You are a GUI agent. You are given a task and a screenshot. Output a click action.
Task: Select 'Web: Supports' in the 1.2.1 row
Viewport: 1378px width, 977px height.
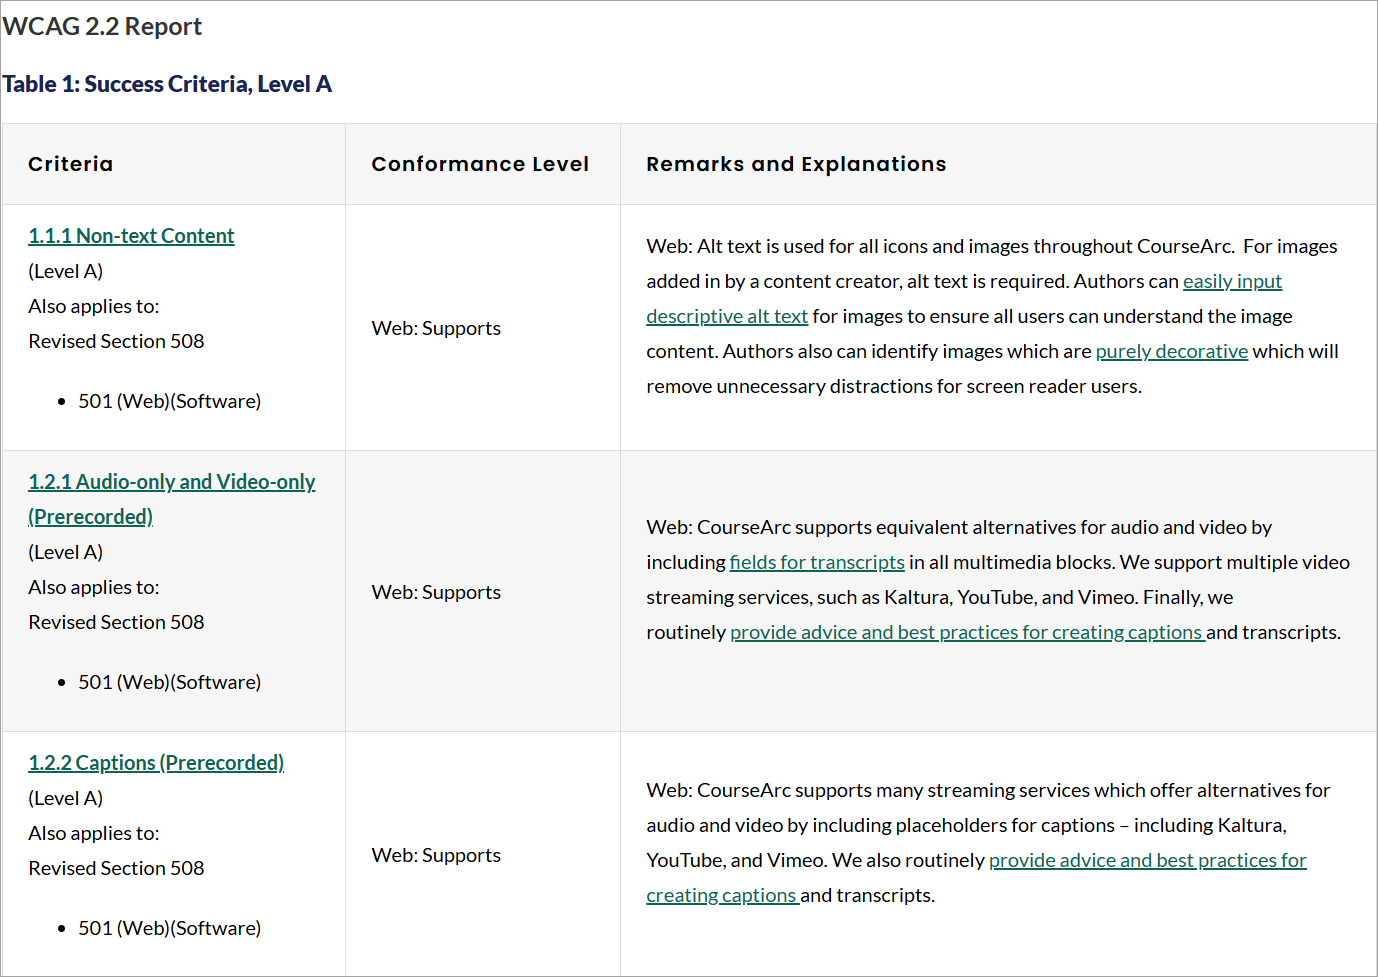click(436, 593)
